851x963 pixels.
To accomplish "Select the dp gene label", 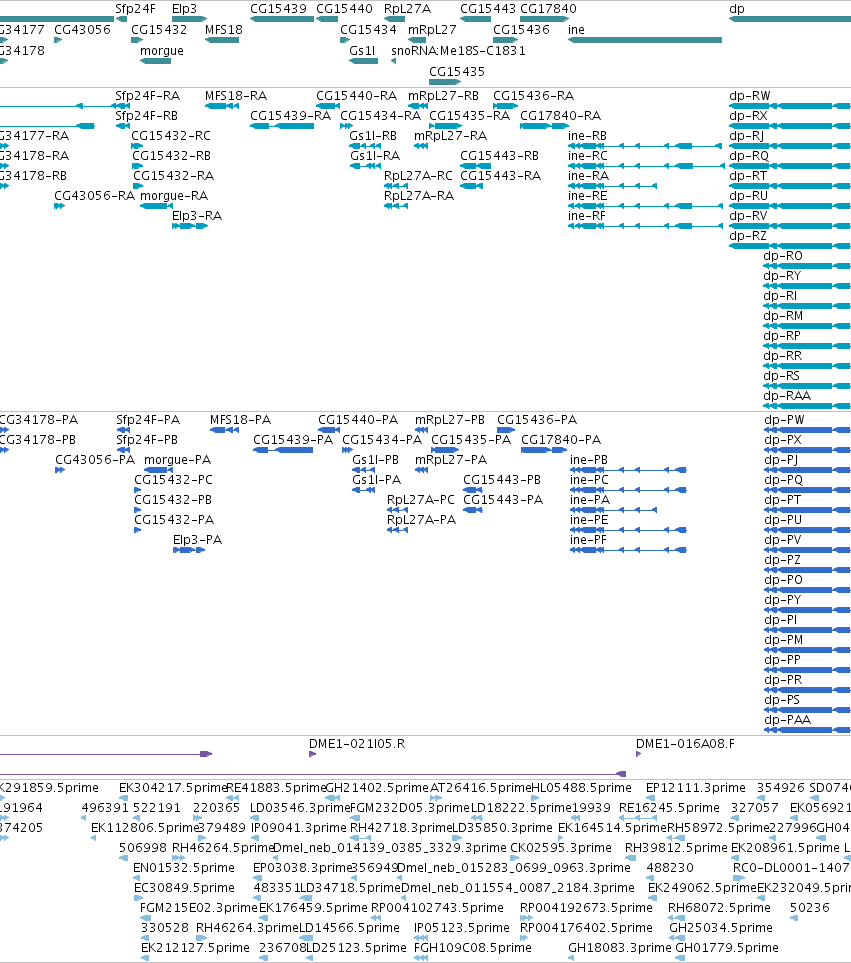I will pyautogui.click(x=737, y=9).
